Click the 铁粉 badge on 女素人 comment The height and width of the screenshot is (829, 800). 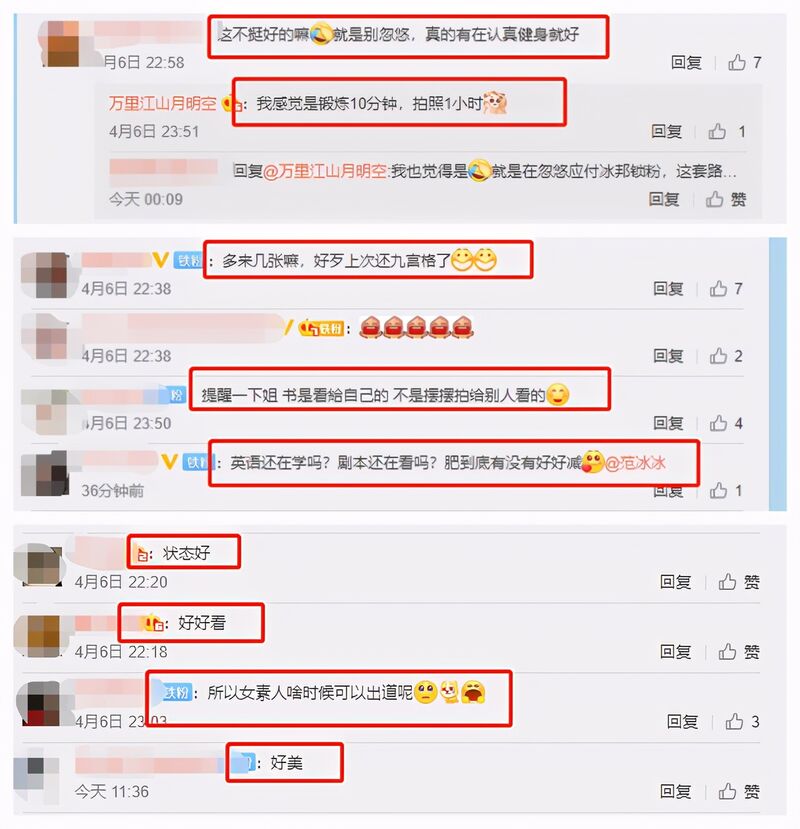177,693
